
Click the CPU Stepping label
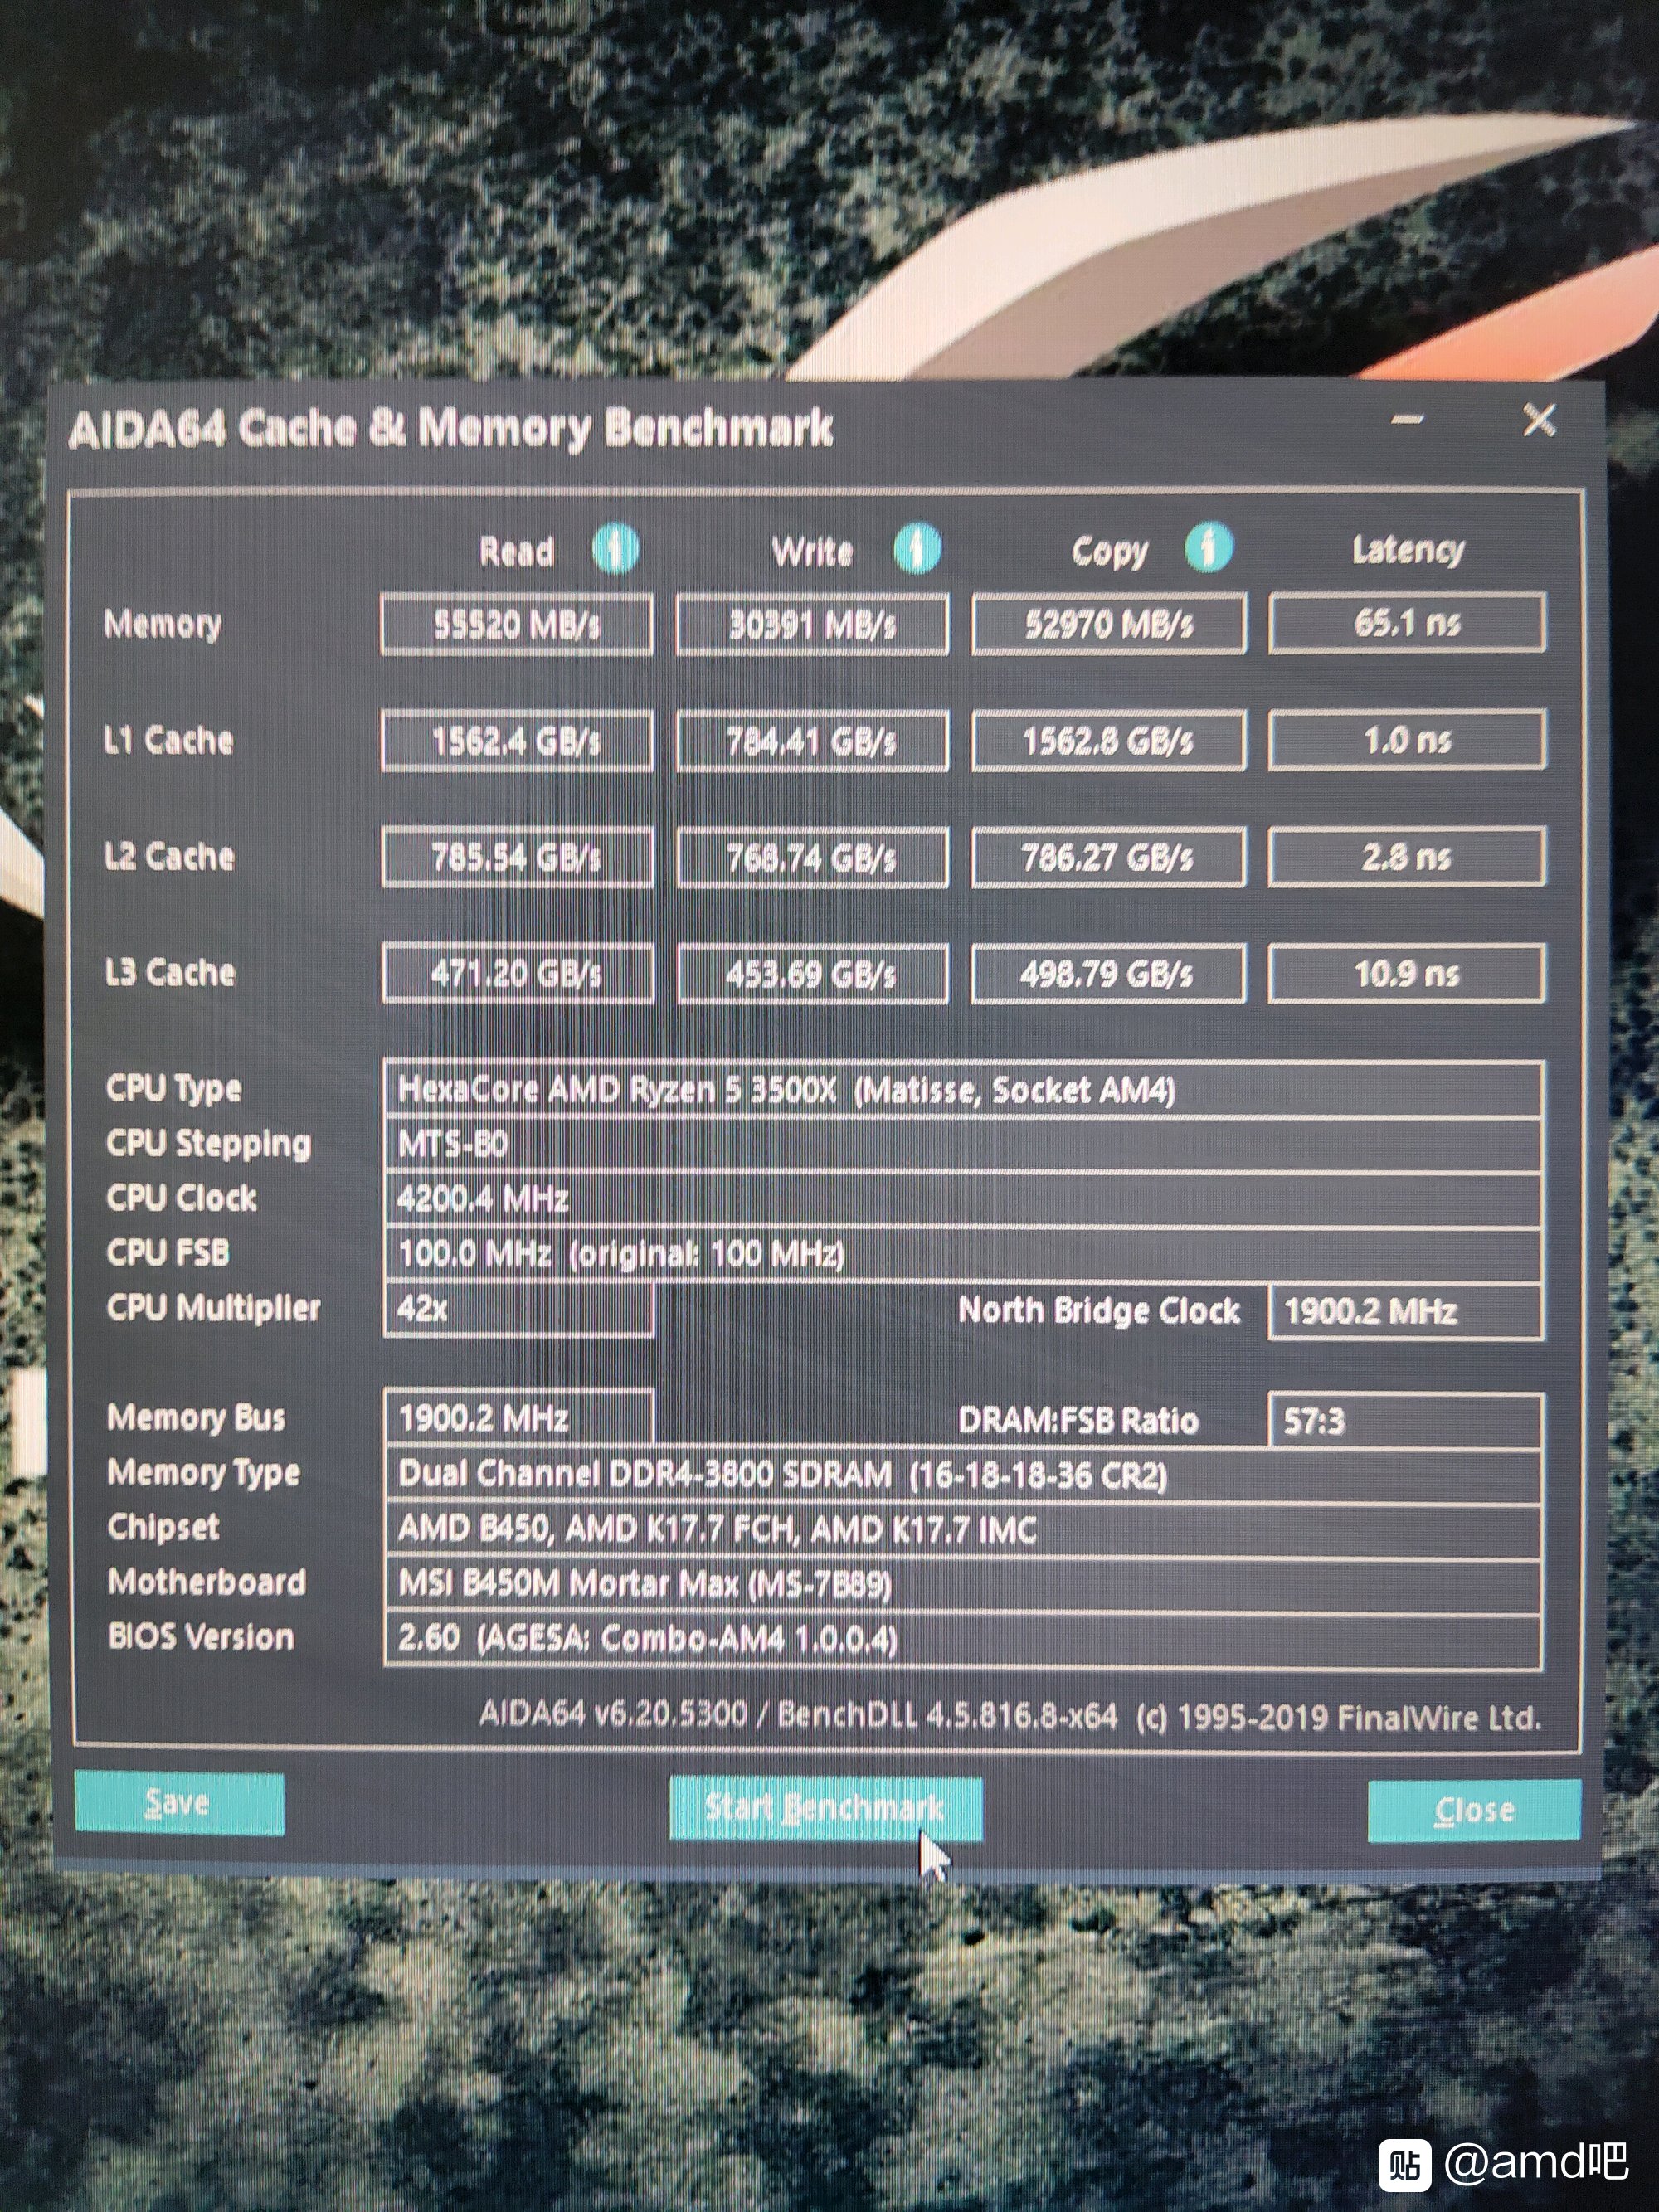tap(209, 1145)
